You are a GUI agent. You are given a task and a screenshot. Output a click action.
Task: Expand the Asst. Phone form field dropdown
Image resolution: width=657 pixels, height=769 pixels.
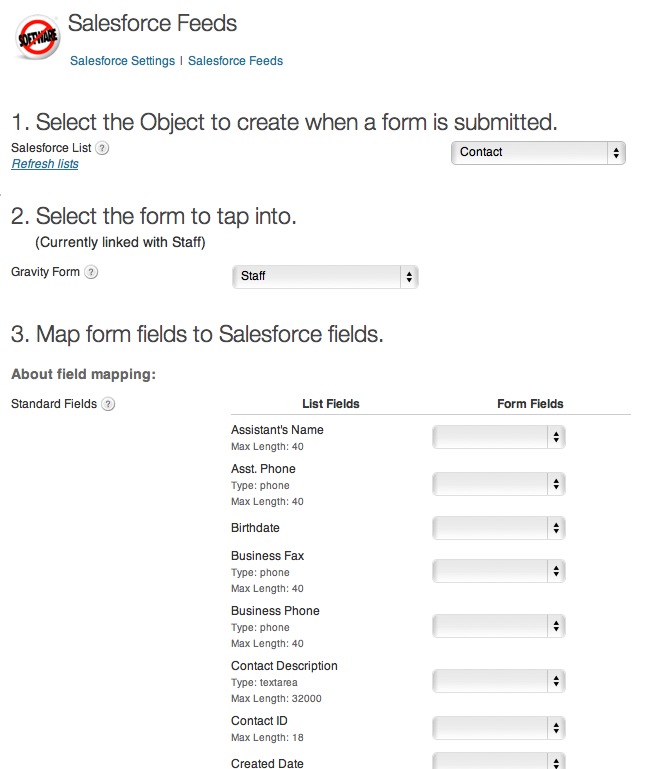(499, 484)
